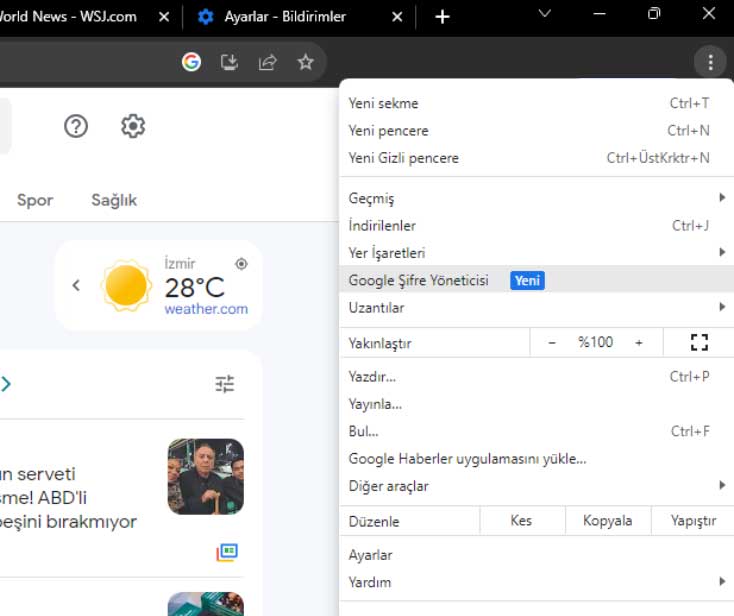Open the Sağlık news category
This screenshot has height=616, width=734.
point(114,200)
